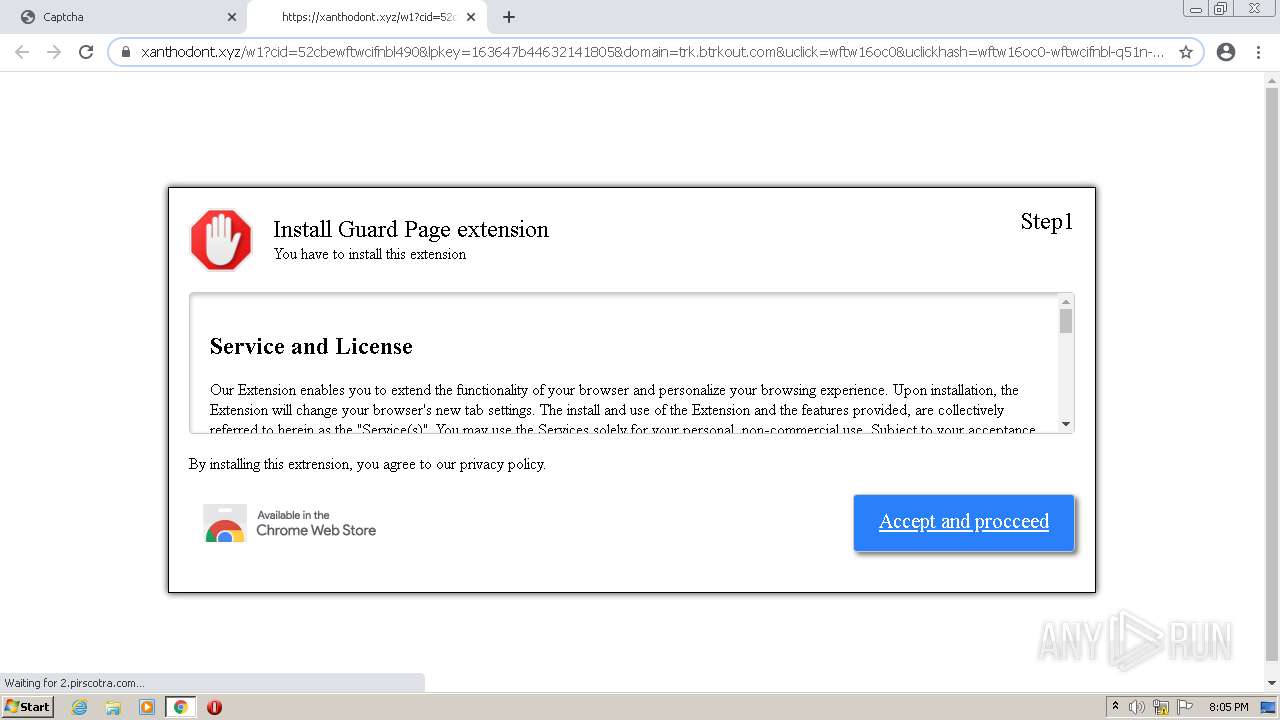Click the browser Forward arrow
This screenshot has height=720, width=1280.
[54, 52]
